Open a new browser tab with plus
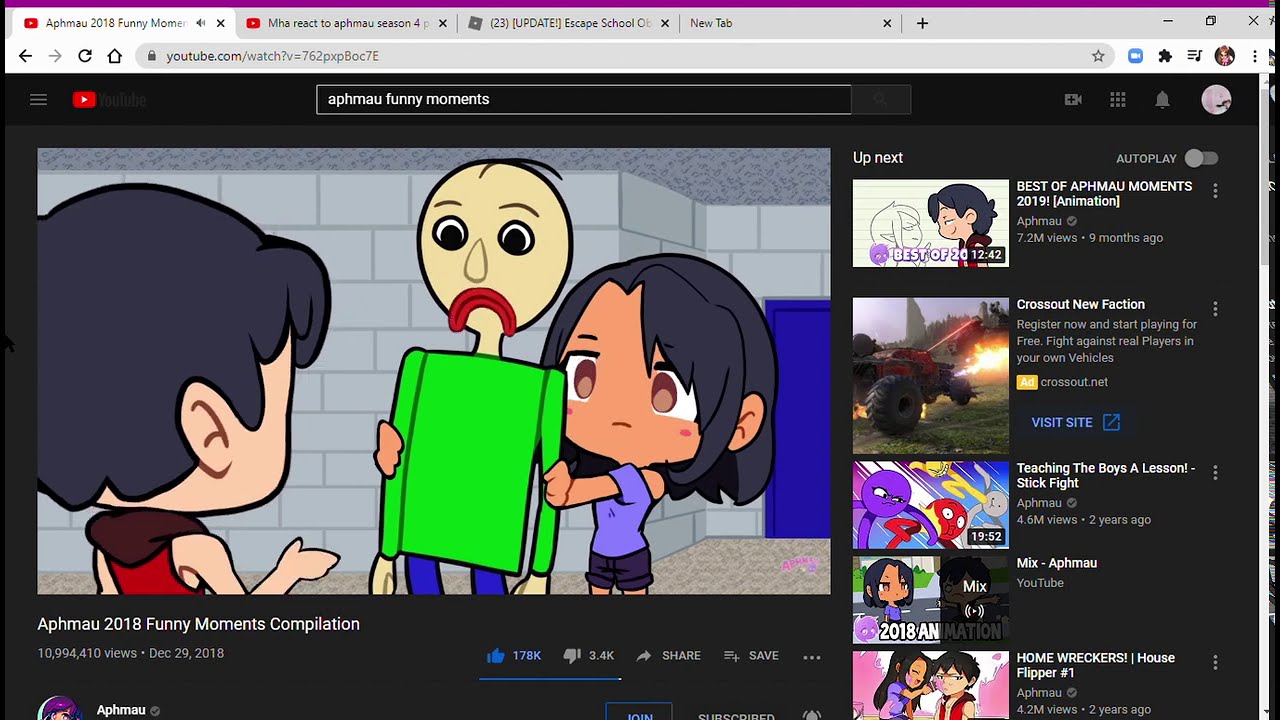This screenshot has height=720, width=1280. (922, 23)
